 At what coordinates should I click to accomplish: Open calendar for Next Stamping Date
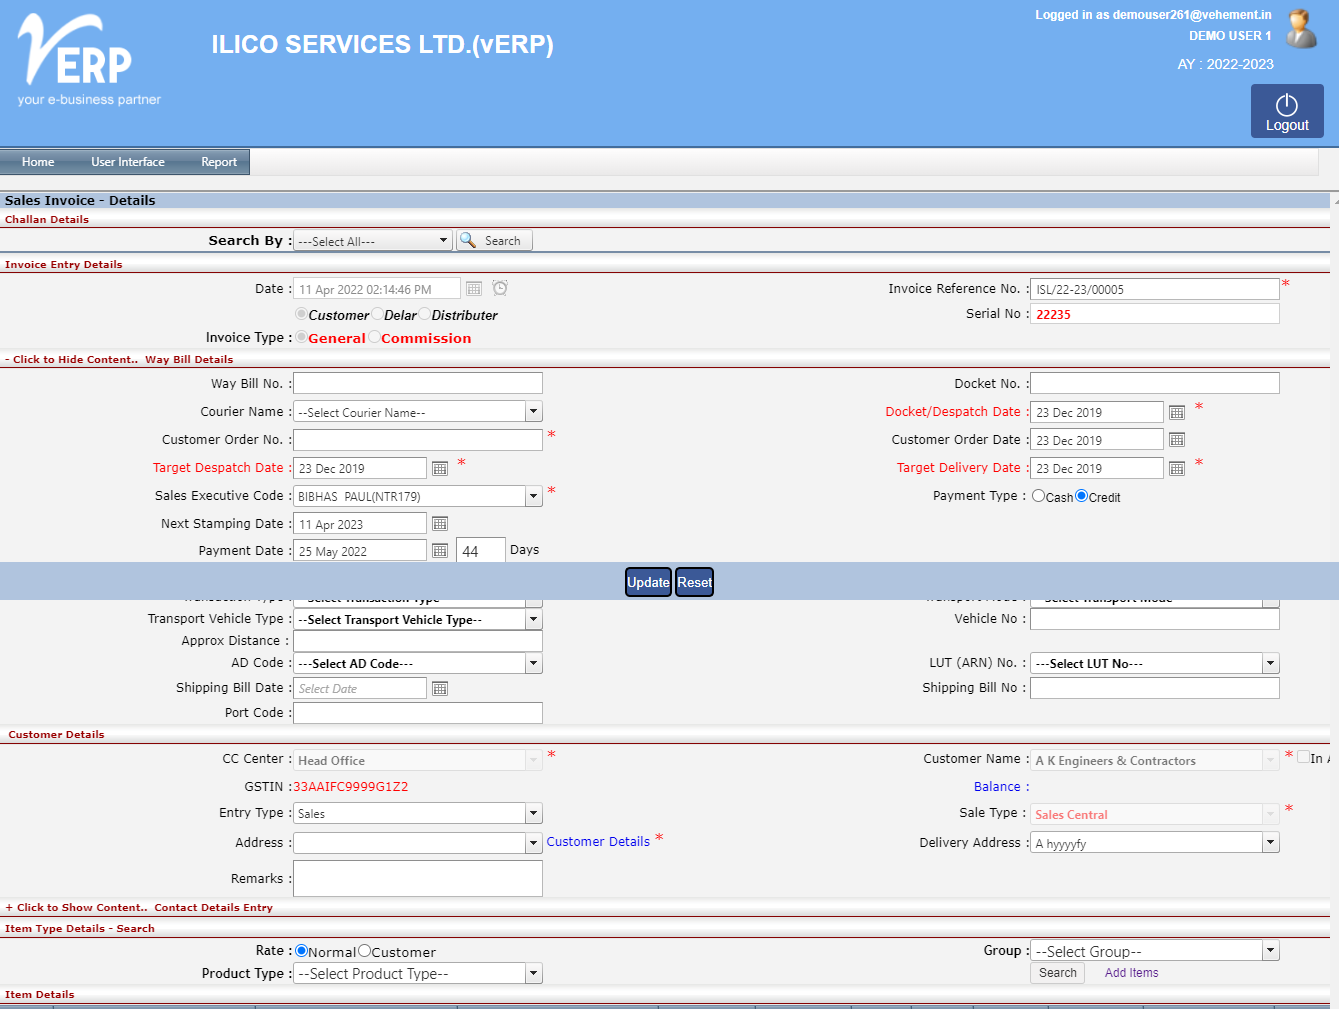[440, 524]
